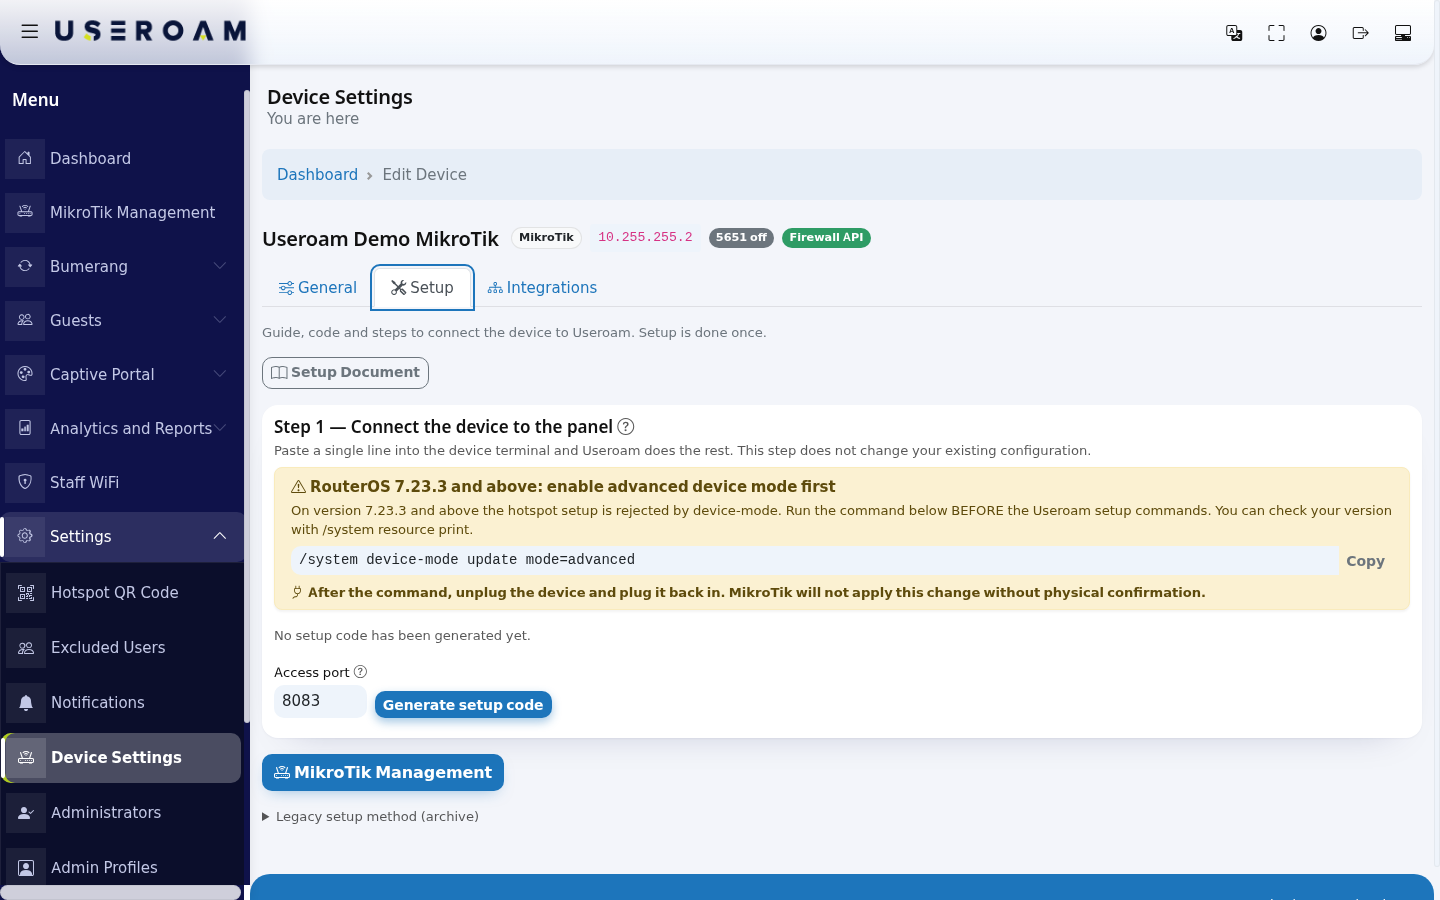This screenshot has width=1440, height=900.
Task: Click the Bumerang refresh icon in sidebar
Action: click(x=25, y=266)
